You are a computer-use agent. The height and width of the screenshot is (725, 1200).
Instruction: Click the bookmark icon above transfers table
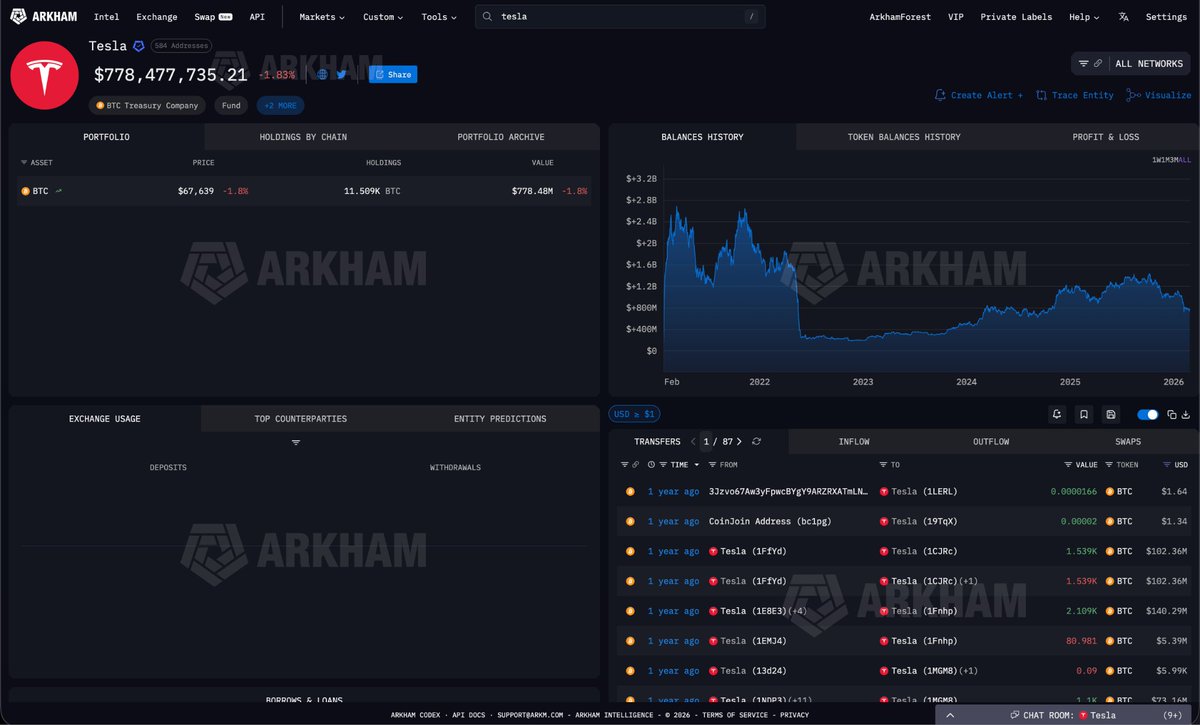1084,414
